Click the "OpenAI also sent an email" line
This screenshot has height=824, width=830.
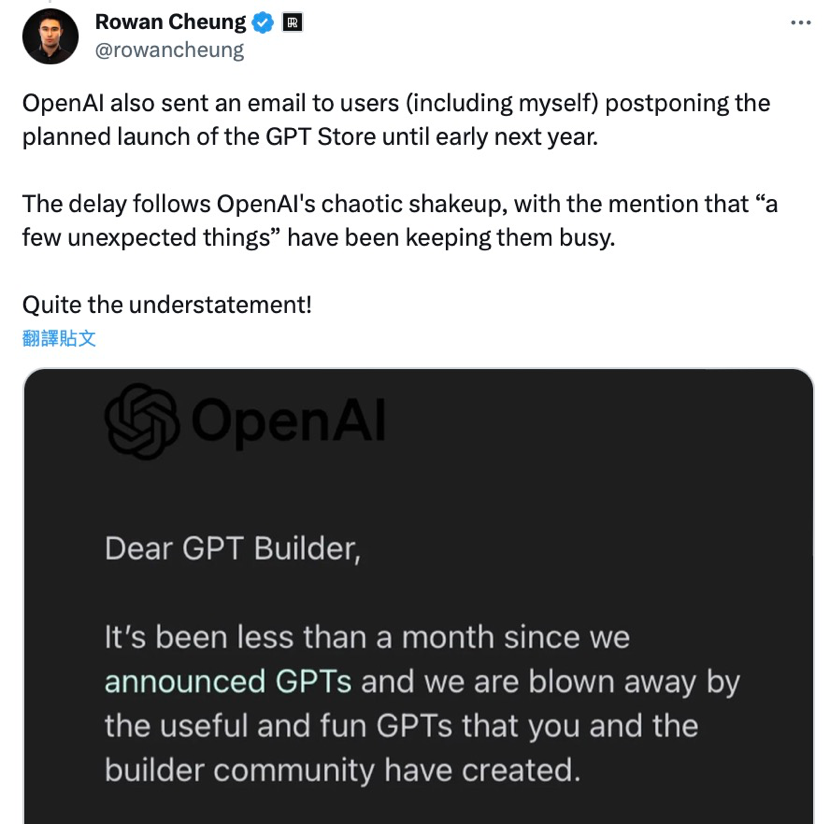coord(396,104)
